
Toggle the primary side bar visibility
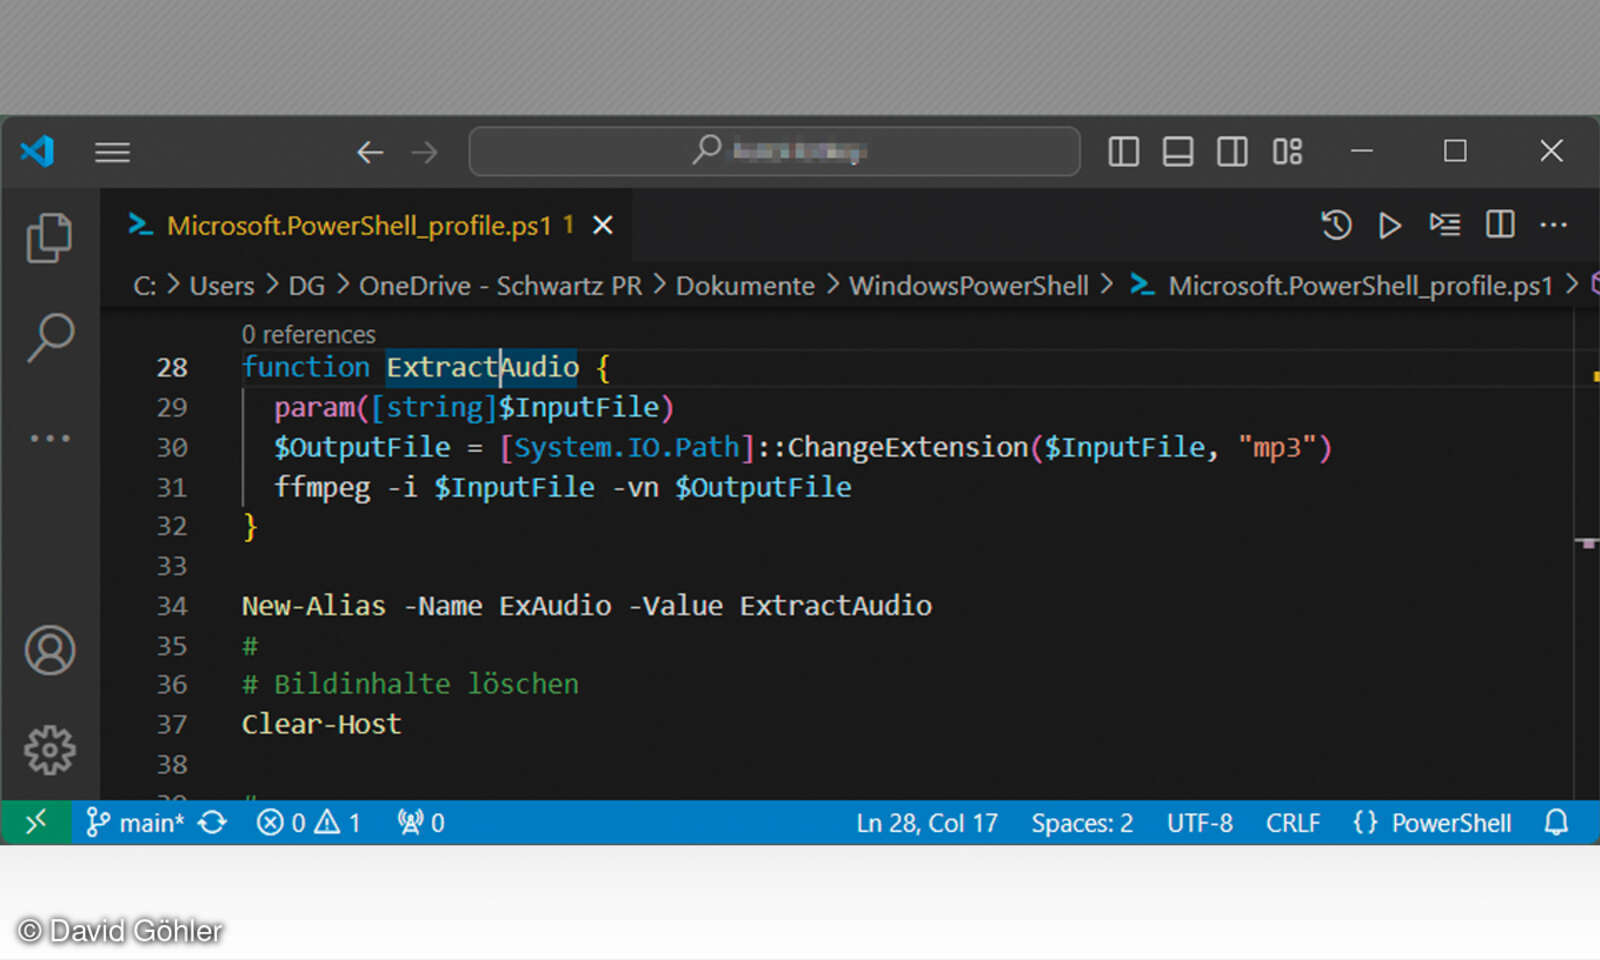[1124, 152]
